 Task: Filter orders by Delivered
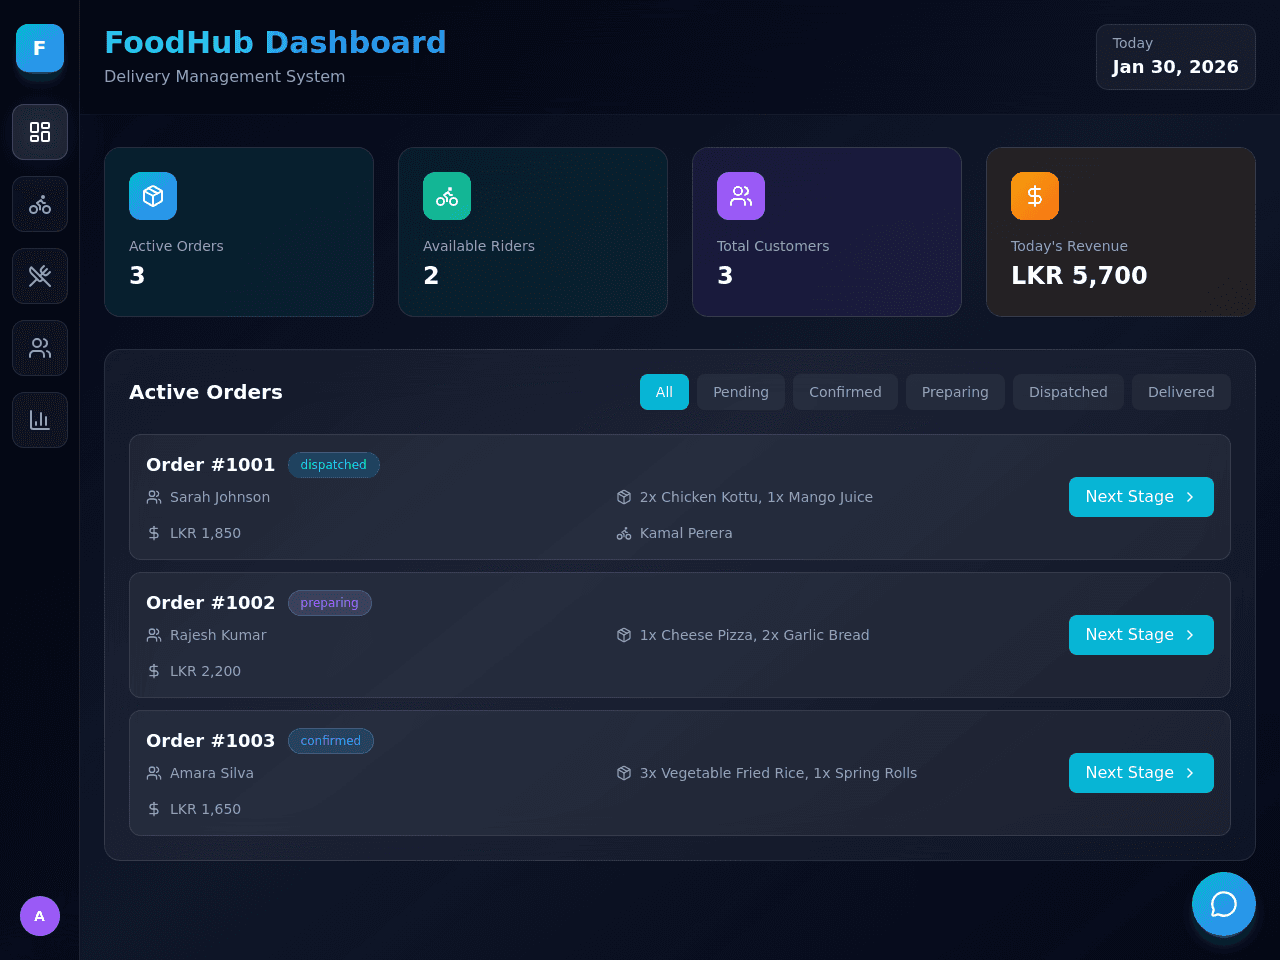(x=1181, y=392)
